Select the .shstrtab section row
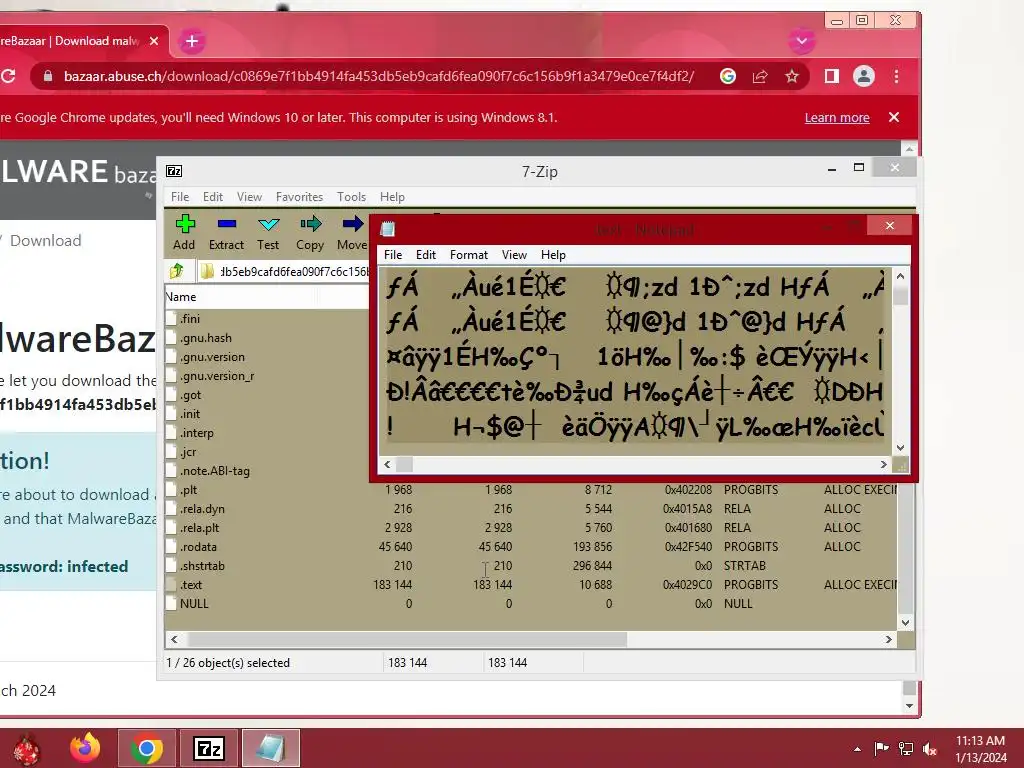 point(531,566)
